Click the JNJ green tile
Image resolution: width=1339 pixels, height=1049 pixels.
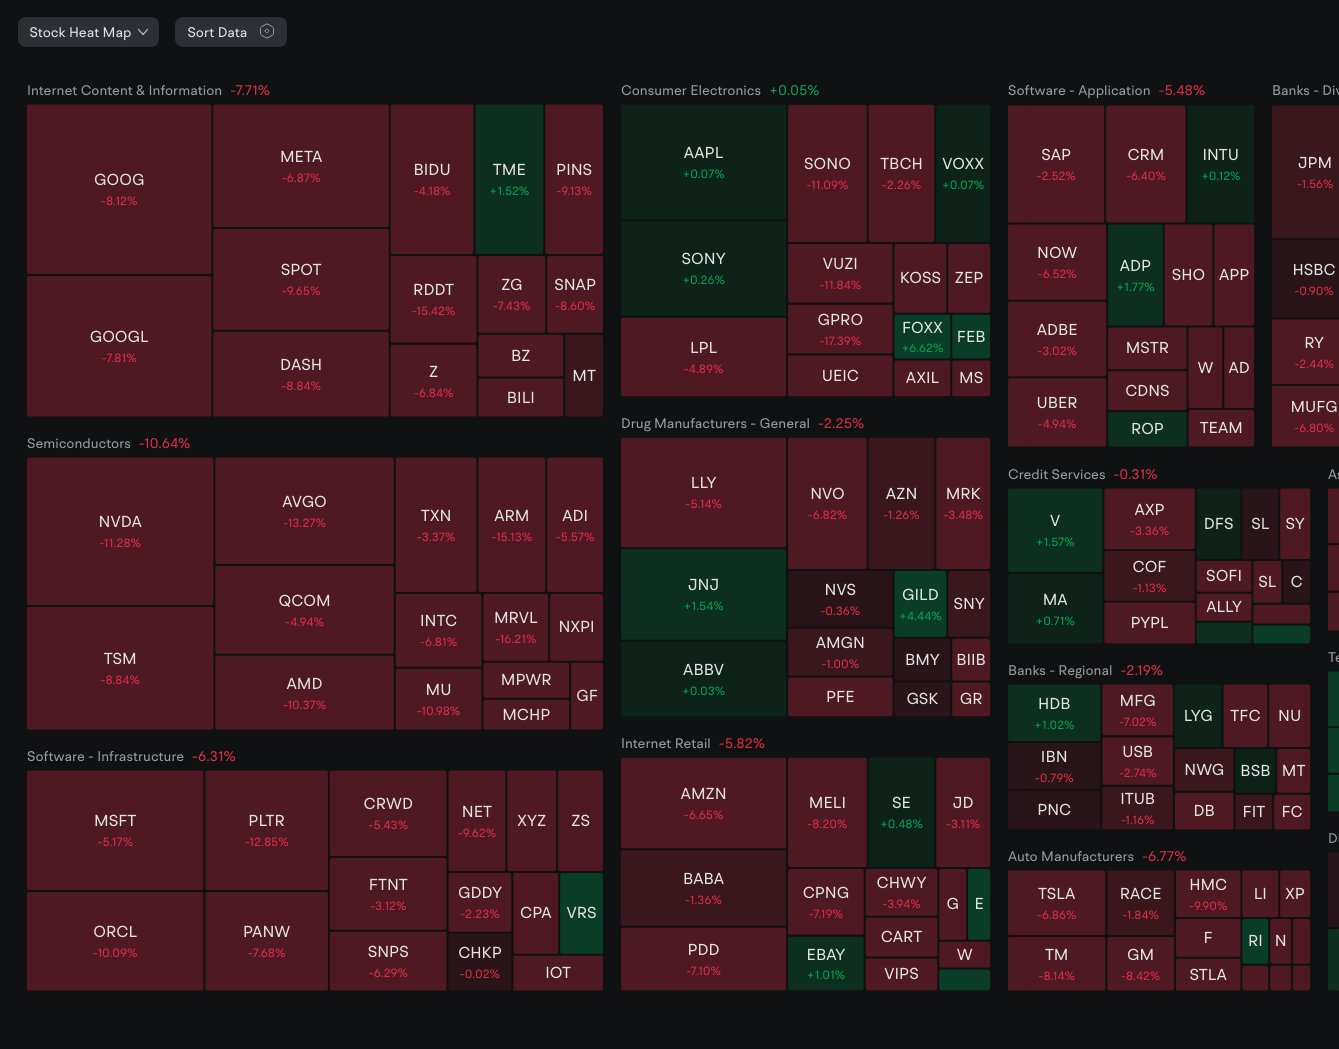[x=703, y=594]
